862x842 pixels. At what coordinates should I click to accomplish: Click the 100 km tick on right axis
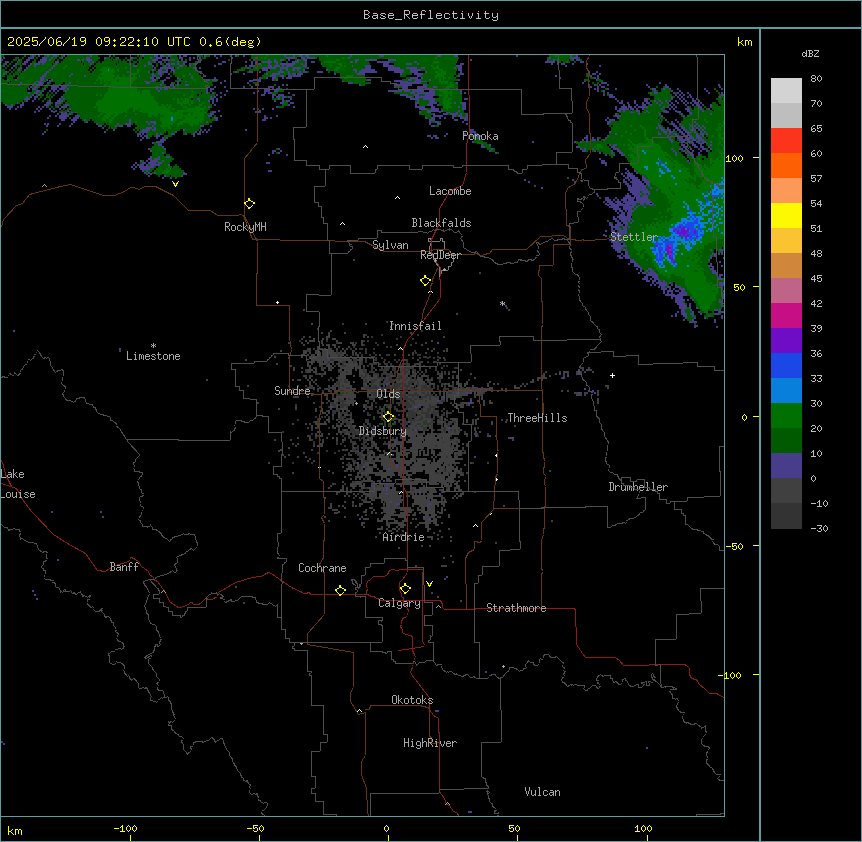(734, 158)
